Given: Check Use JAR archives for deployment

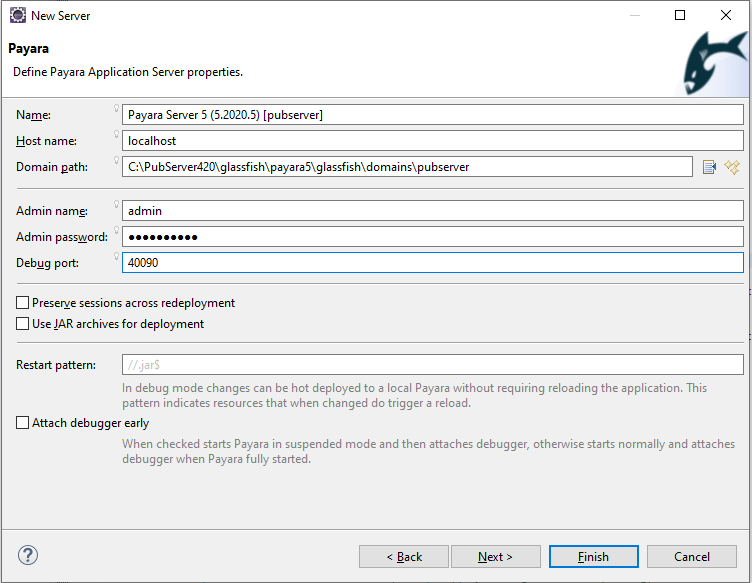Looking at the screenshot, I should [x=23, y=324].
